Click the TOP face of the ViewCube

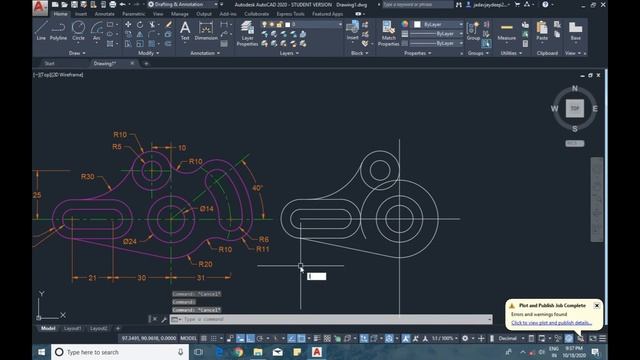click(575, 109)
